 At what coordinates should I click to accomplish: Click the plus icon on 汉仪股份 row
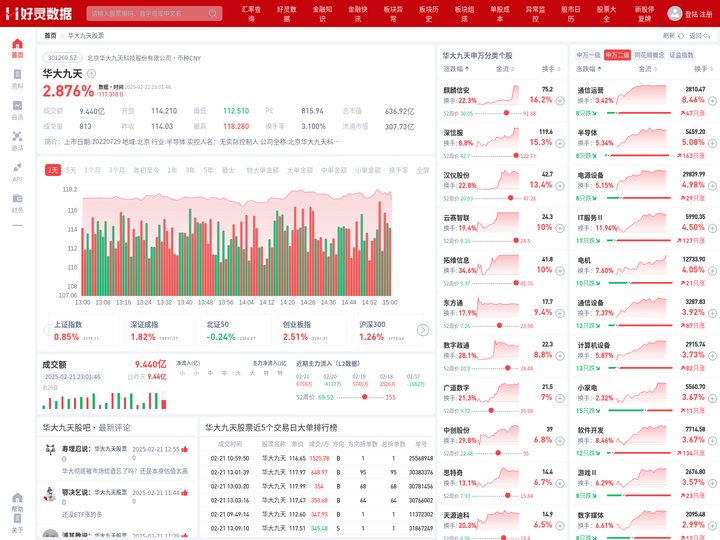560,186
